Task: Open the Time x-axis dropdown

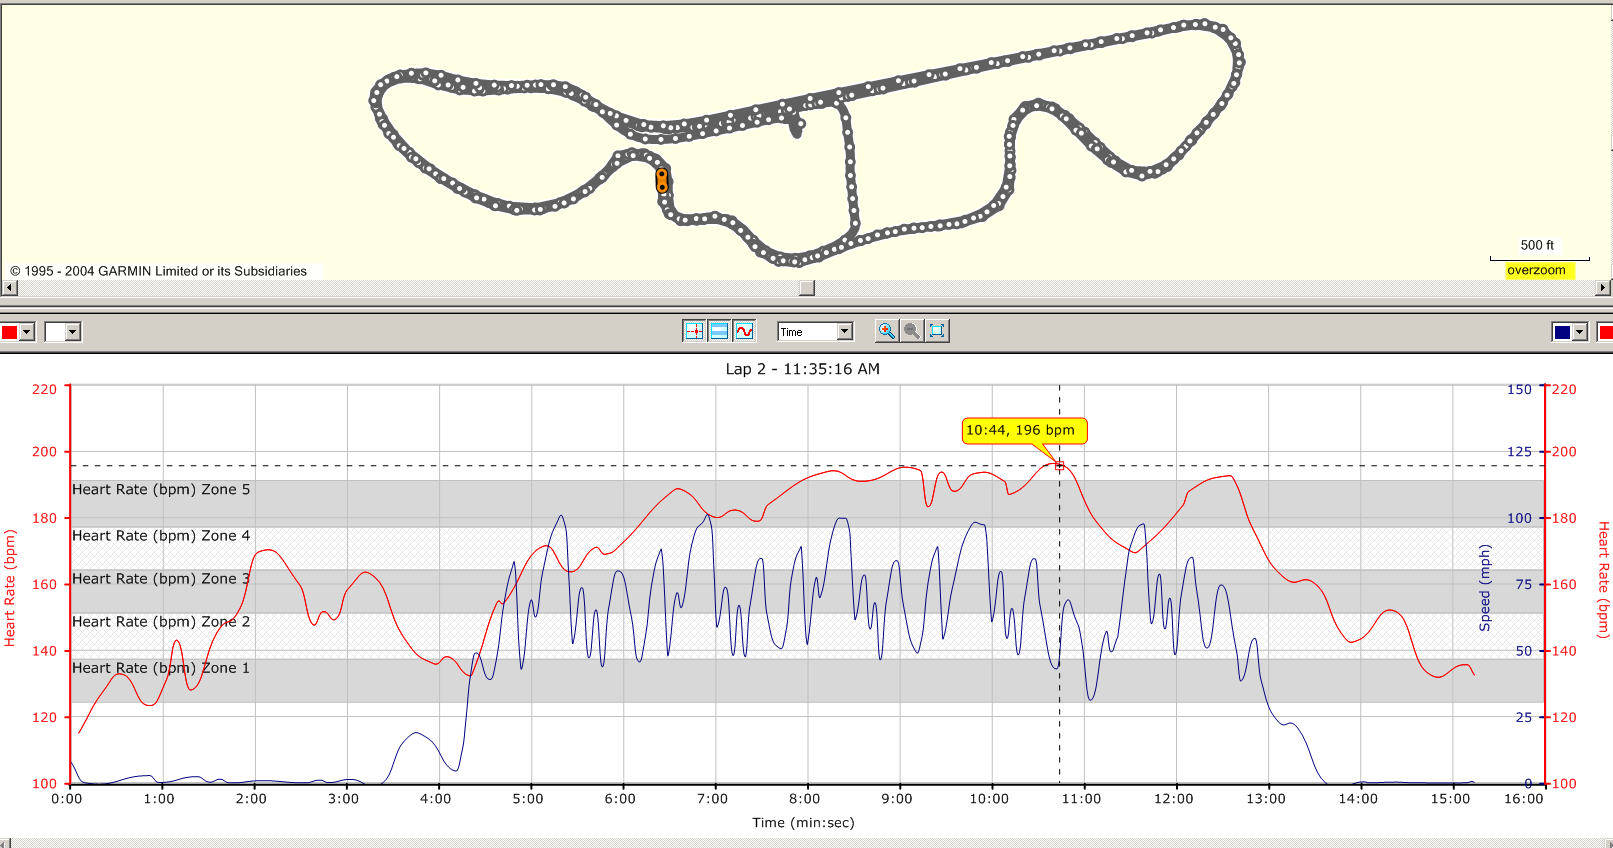Action: (x=845, y=331)
